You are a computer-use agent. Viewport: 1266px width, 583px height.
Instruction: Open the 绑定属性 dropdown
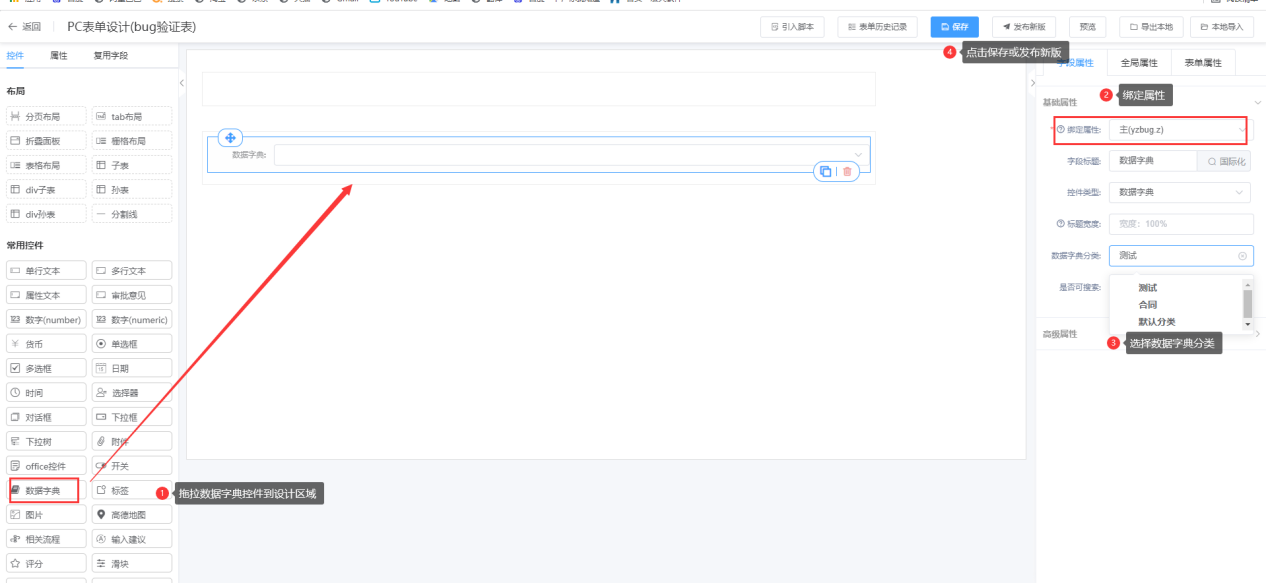pyautogui.click(x=1180, y=130)
